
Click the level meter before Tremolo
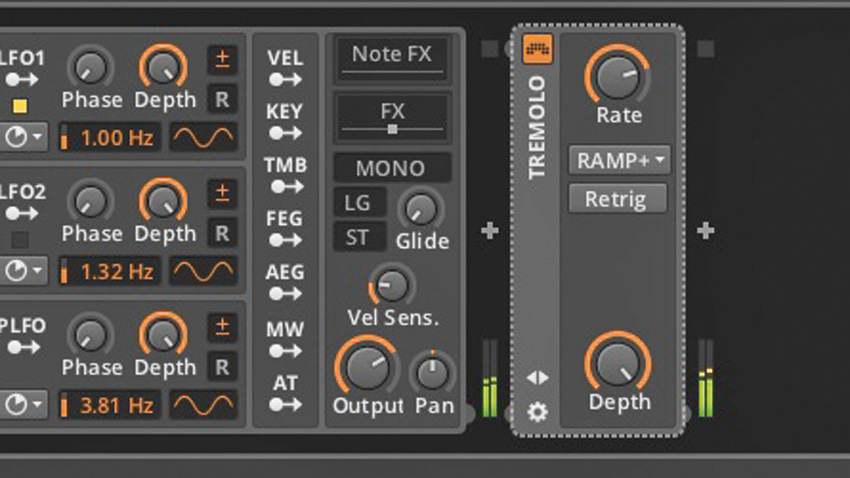click(490, 378)
